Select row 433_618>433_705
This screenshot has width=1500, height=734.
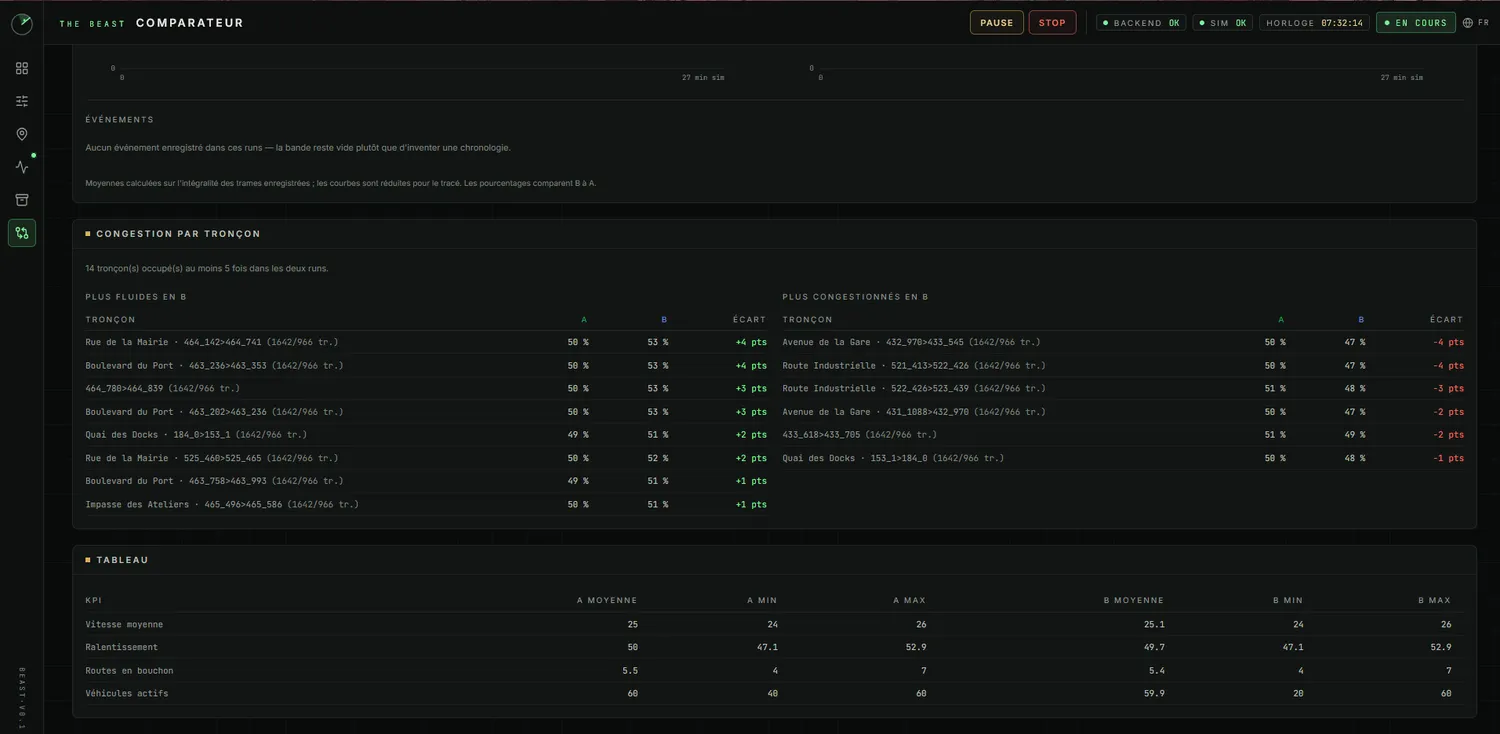coord(1123,434)
